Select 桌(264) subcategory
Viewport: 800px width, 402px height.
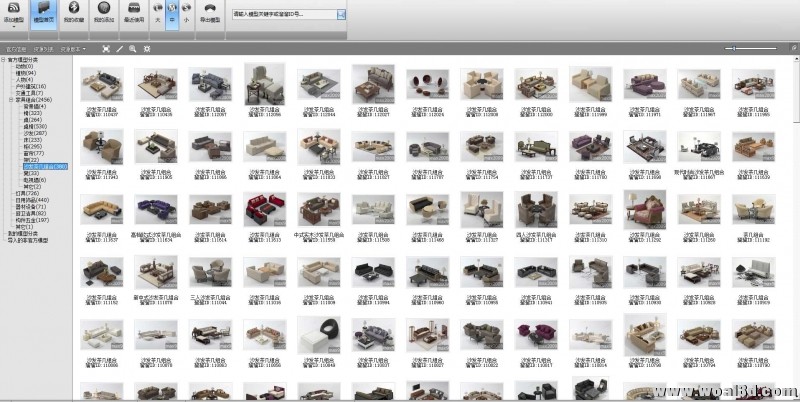pos(33,120)
